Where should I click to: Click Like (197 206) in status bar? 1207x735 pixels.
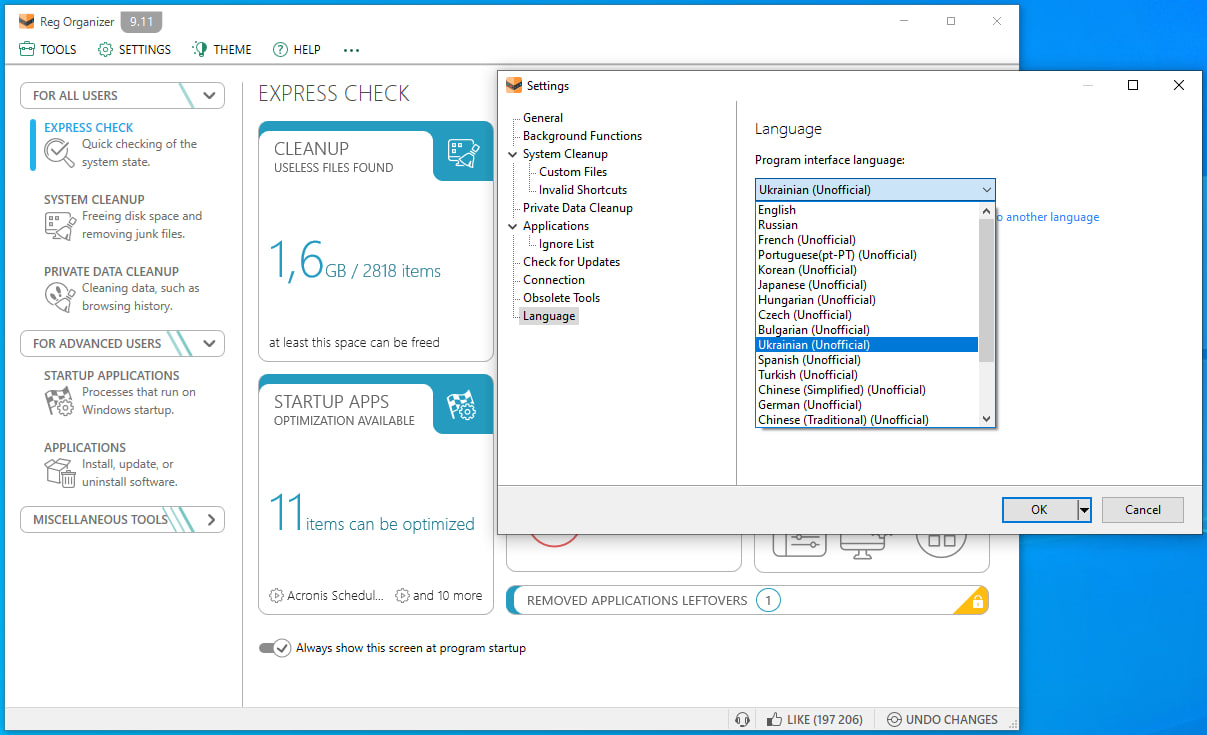click(814, 719)
